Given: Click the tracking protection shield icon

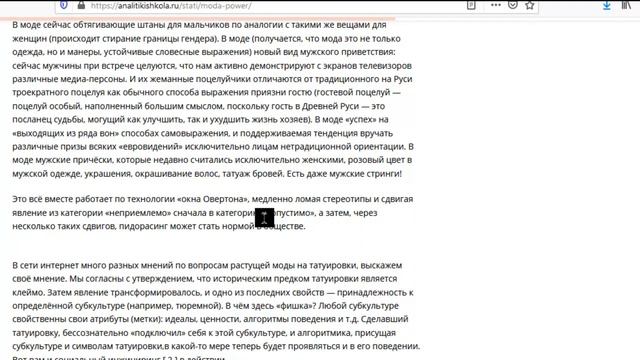Looking at the screenshot, I should tap(64, 5).
